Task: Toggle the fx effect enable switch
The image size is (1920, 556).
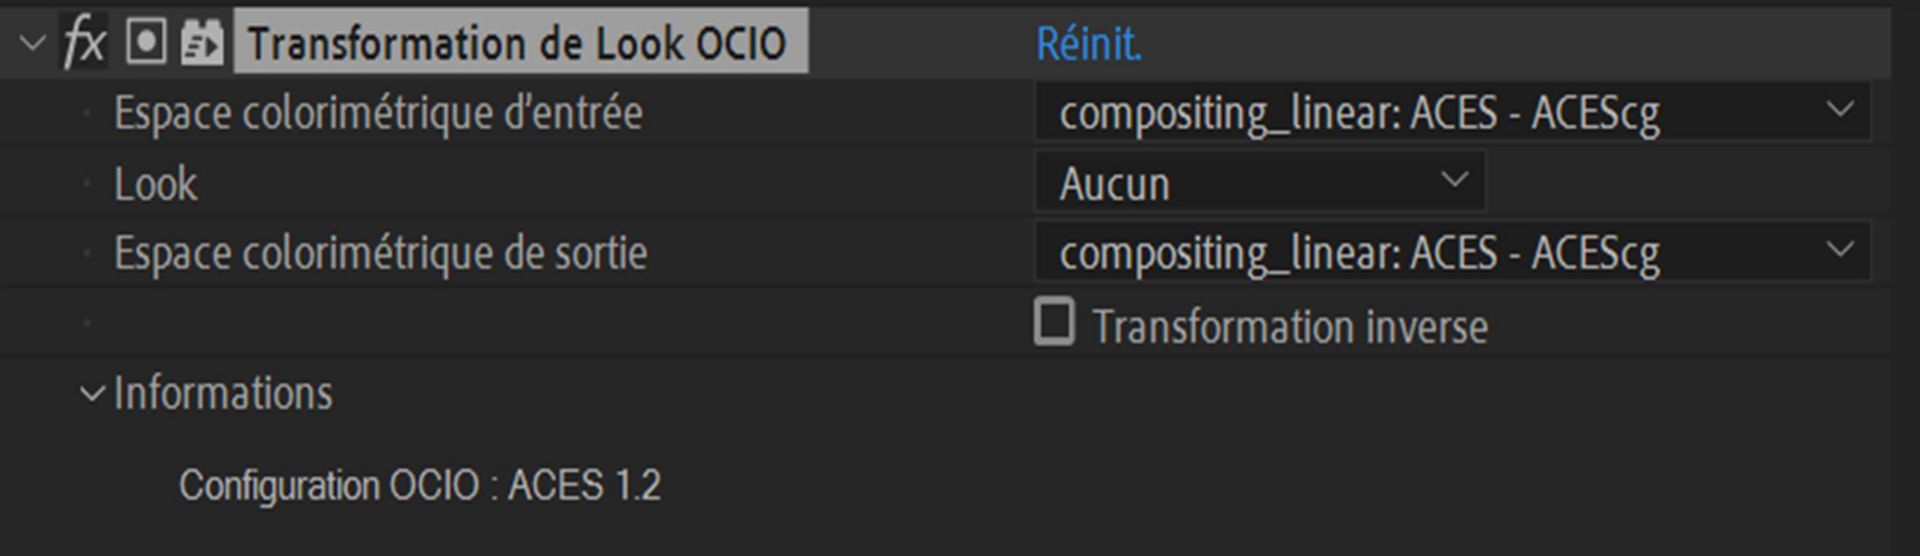Action: click(84, 43)
